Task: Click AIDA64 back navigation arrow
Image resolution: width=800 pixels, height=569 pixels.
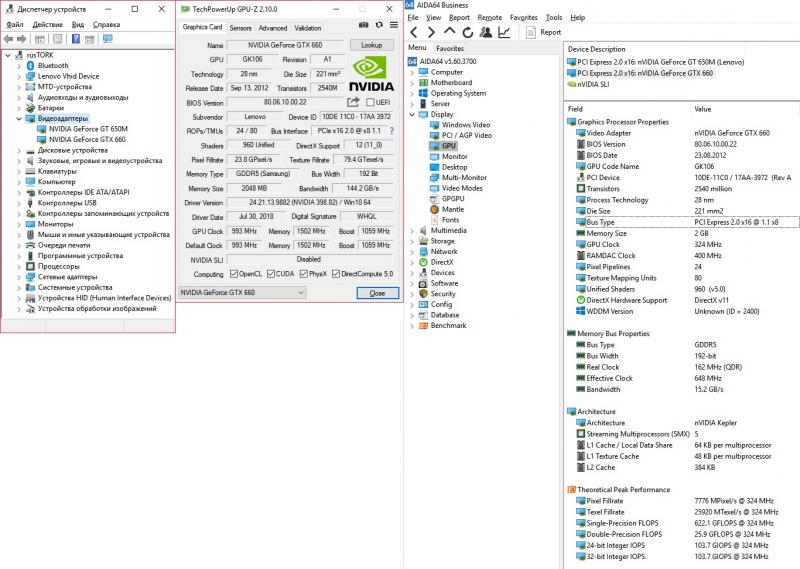Action: 414,32
